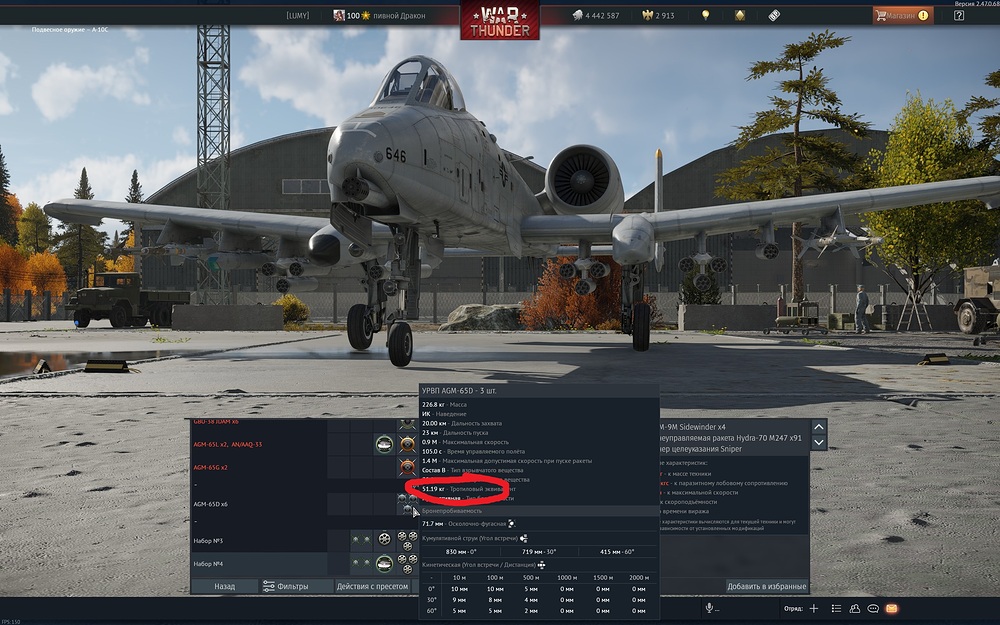
Task: Click the 4 442 587 Silver Lions amount
Action: [602, 15]
